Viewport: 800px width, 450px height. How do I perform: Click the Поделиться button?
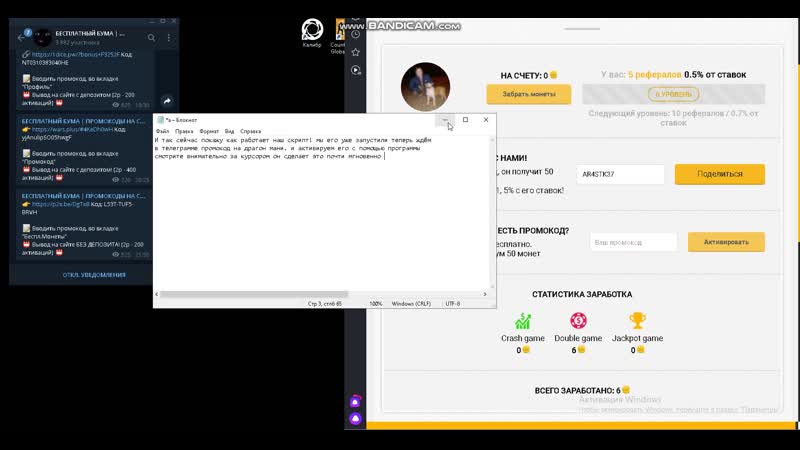point(719,174)
